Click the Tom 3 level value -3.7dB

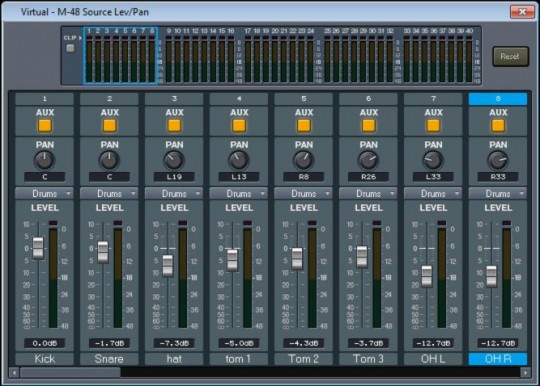368,343
